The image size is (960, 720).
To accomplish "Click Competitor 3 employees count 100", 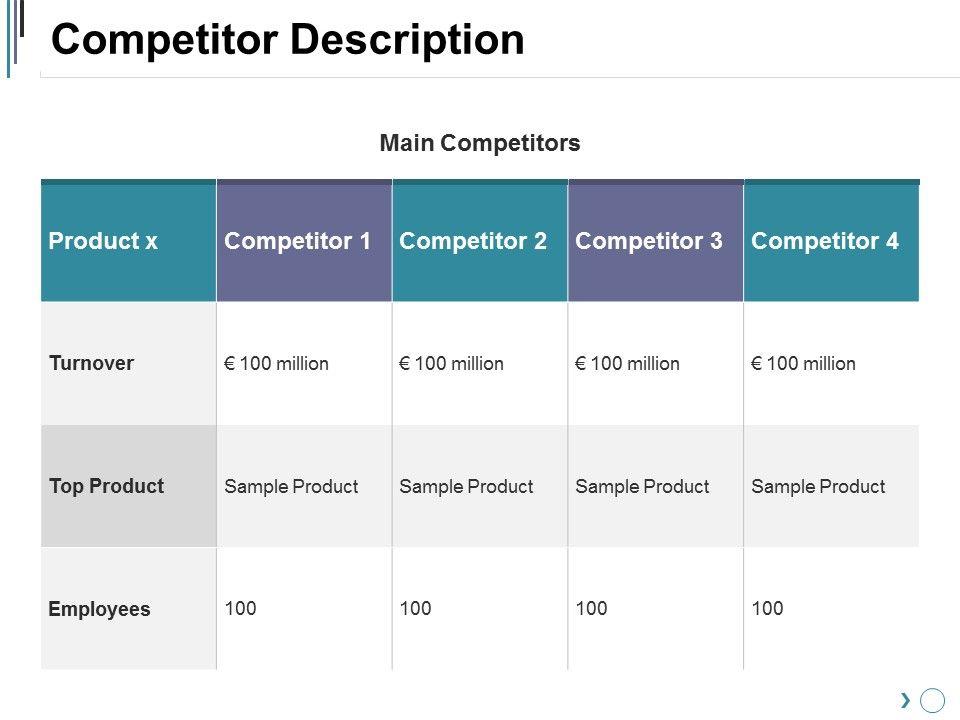I will point(592,608).
